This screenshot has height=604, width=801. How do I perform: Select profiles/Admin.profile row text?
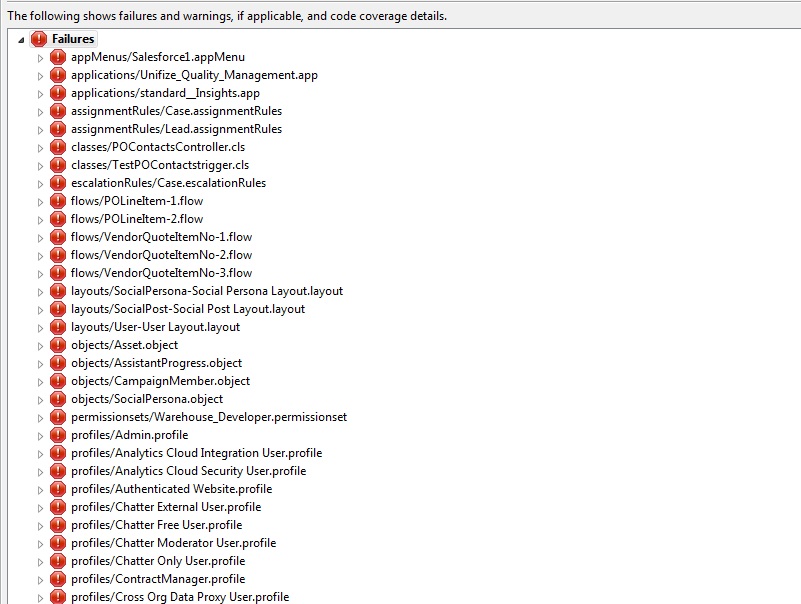coord(130,435)
